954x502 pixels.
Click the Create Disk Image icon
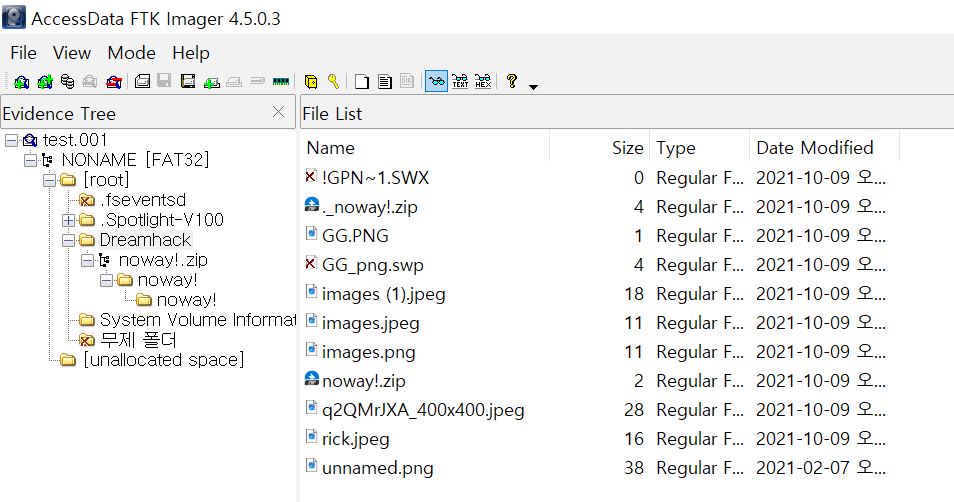pos(142,82)
